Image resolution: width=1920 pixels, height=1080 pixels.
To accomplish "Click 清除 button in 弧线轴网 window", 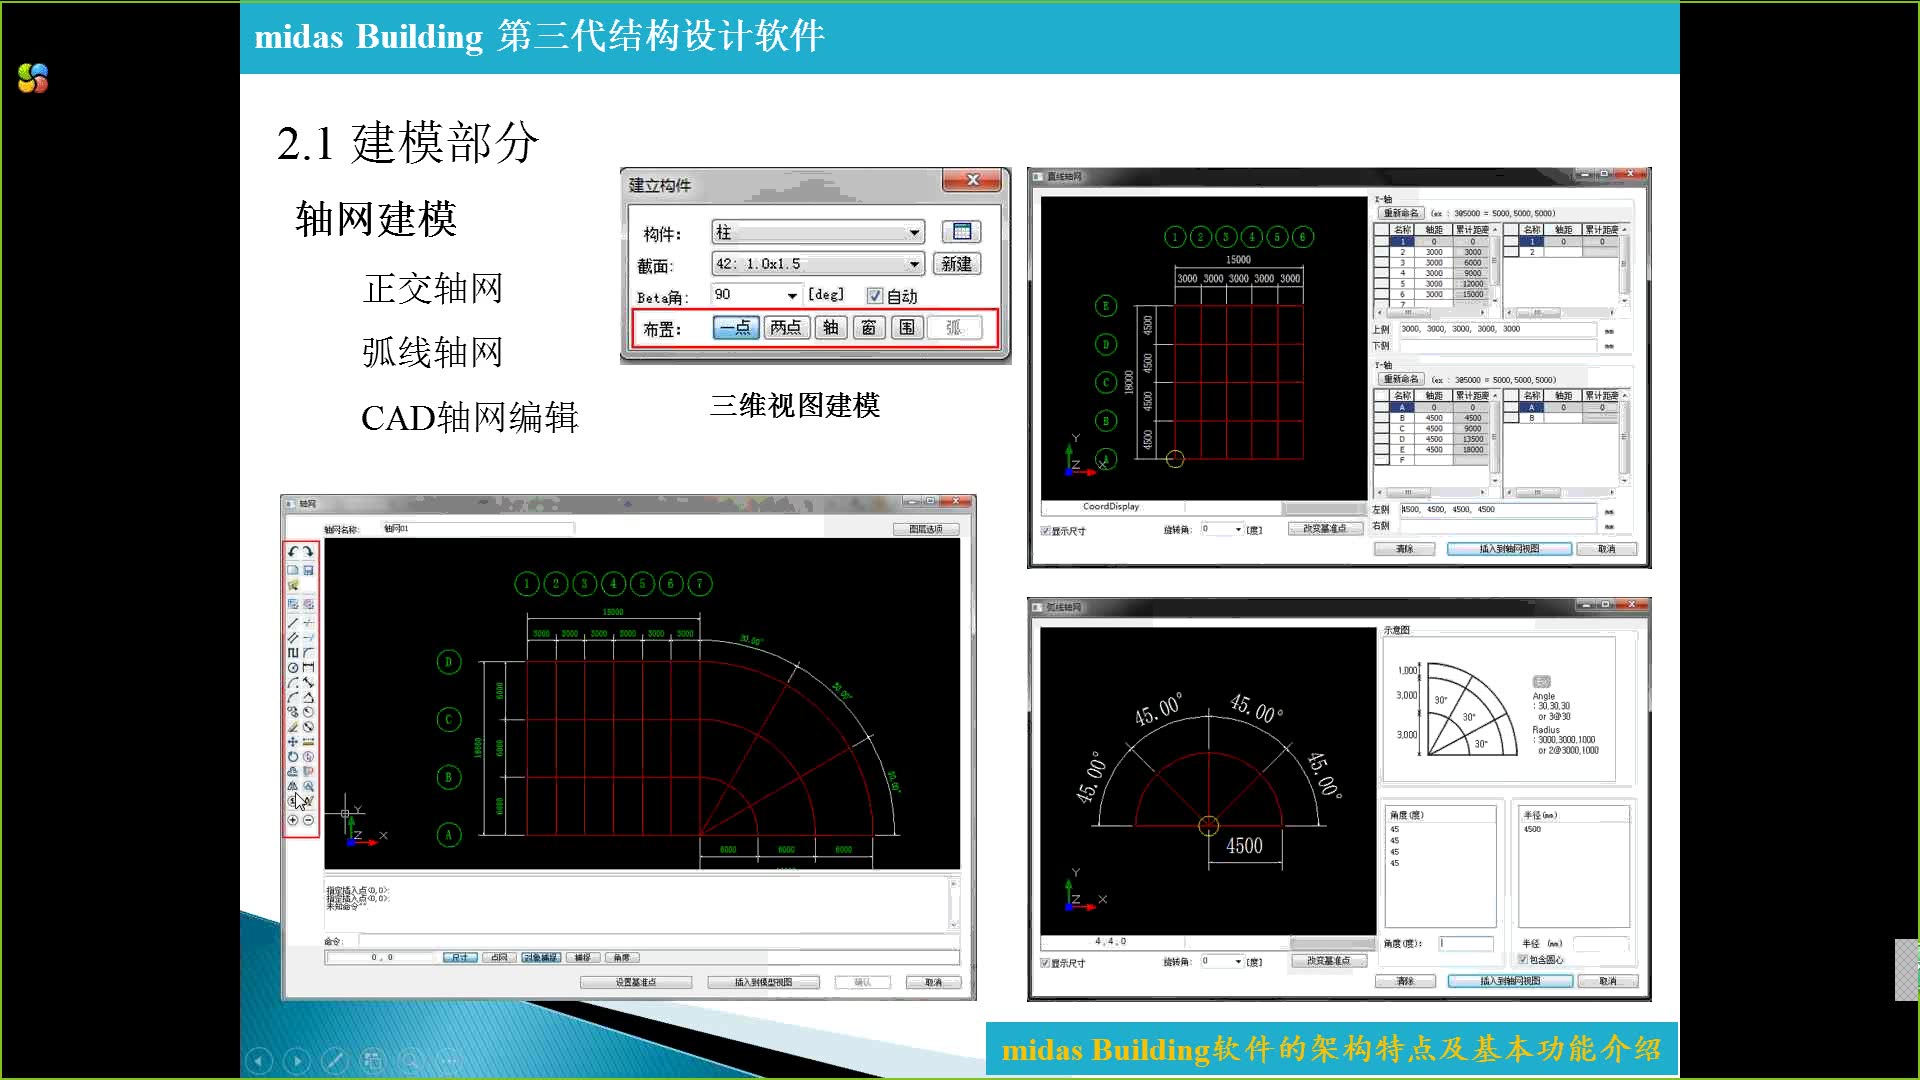I will coord(1405,981).
